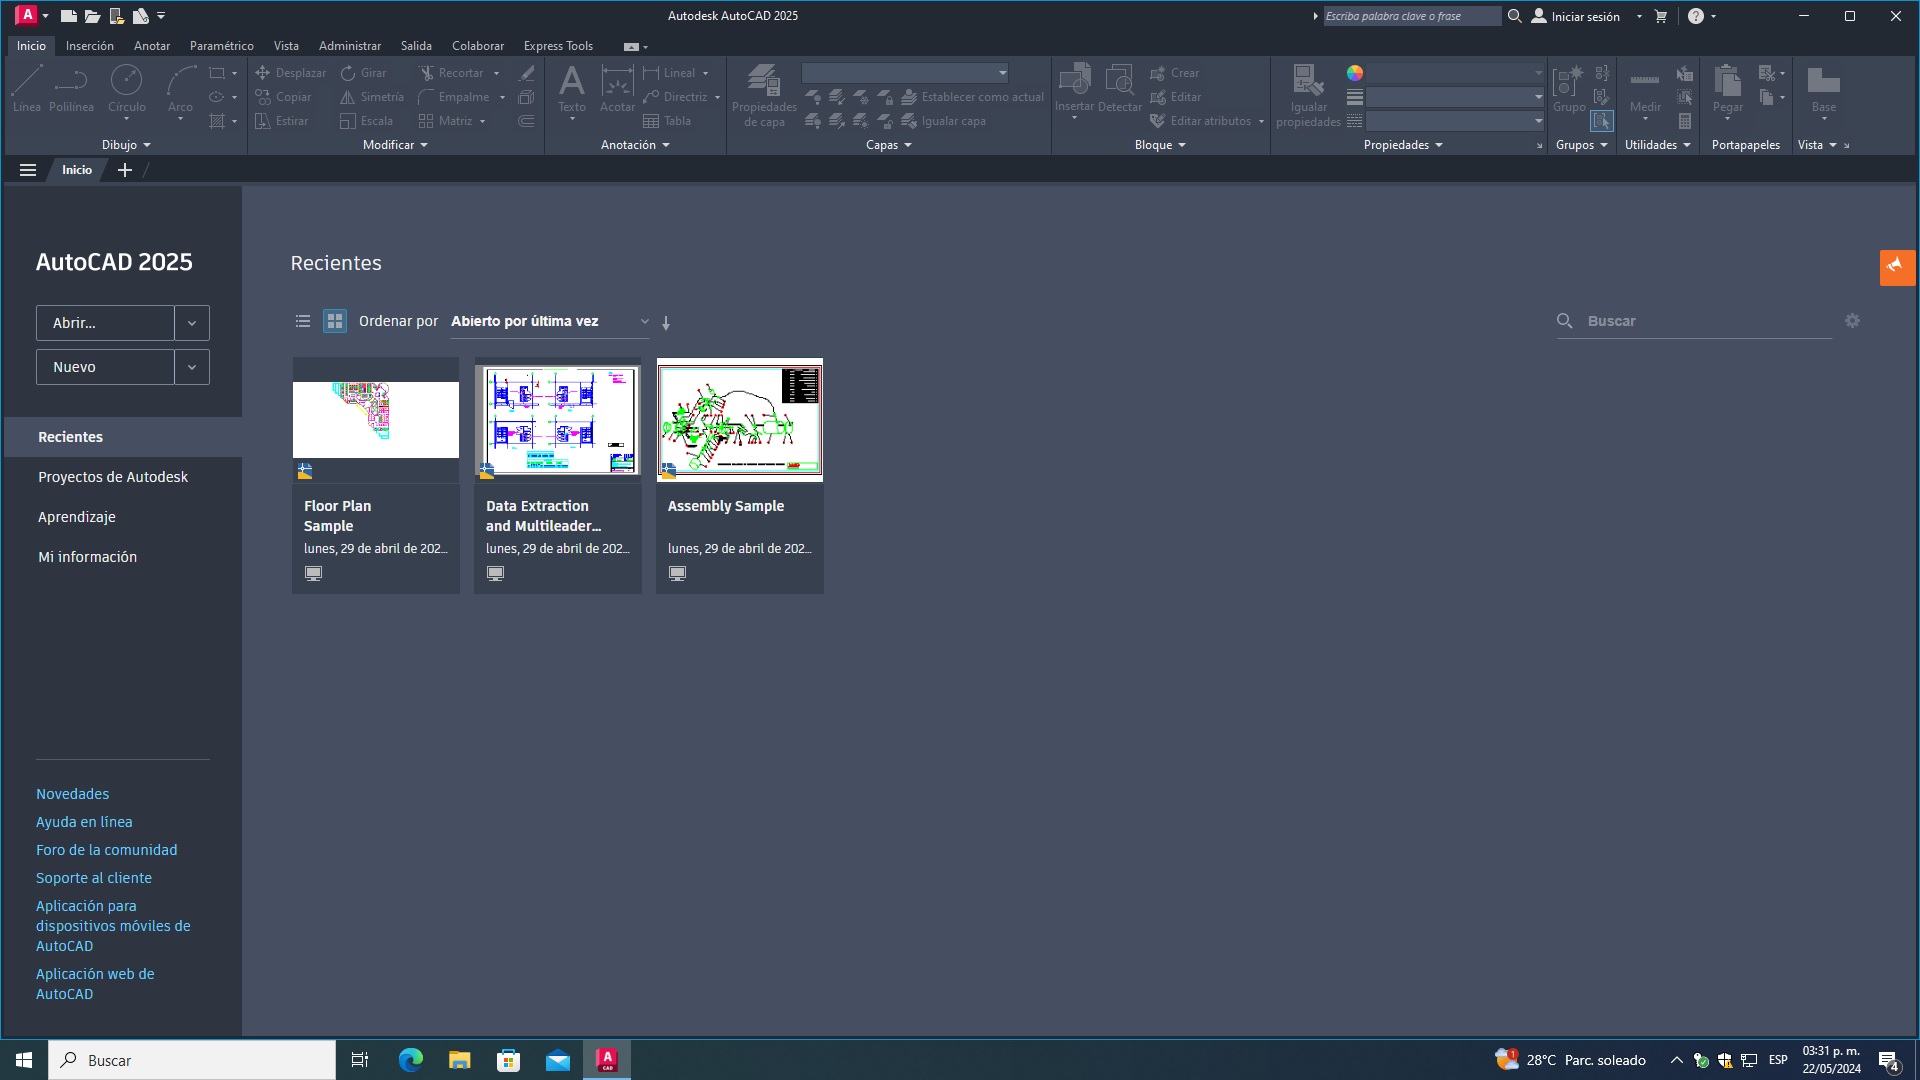1920x1080 pixels.
Task: Open the Floor Plan Sample thumbnail
Action: click(x=376, y=420)
